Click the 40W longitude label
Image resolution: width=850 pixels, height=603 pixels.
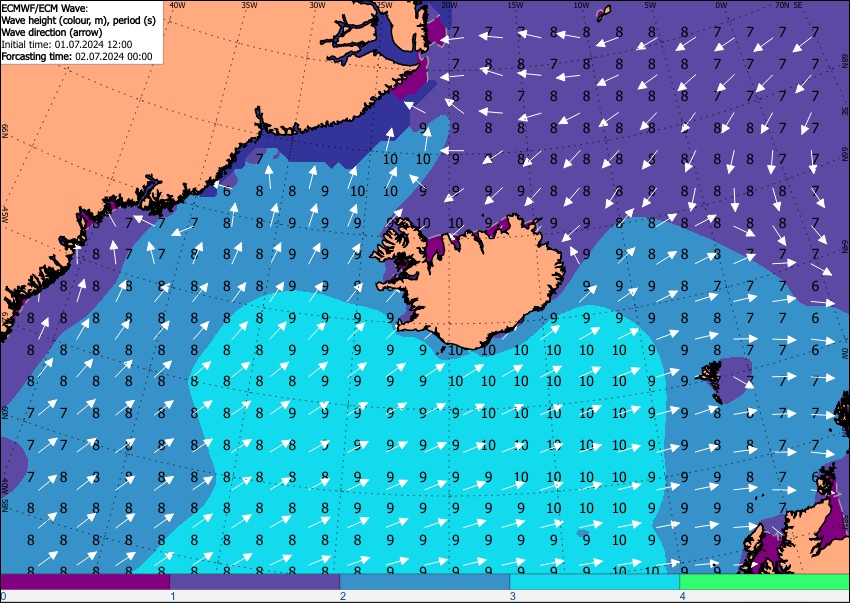tap(177, 5)
